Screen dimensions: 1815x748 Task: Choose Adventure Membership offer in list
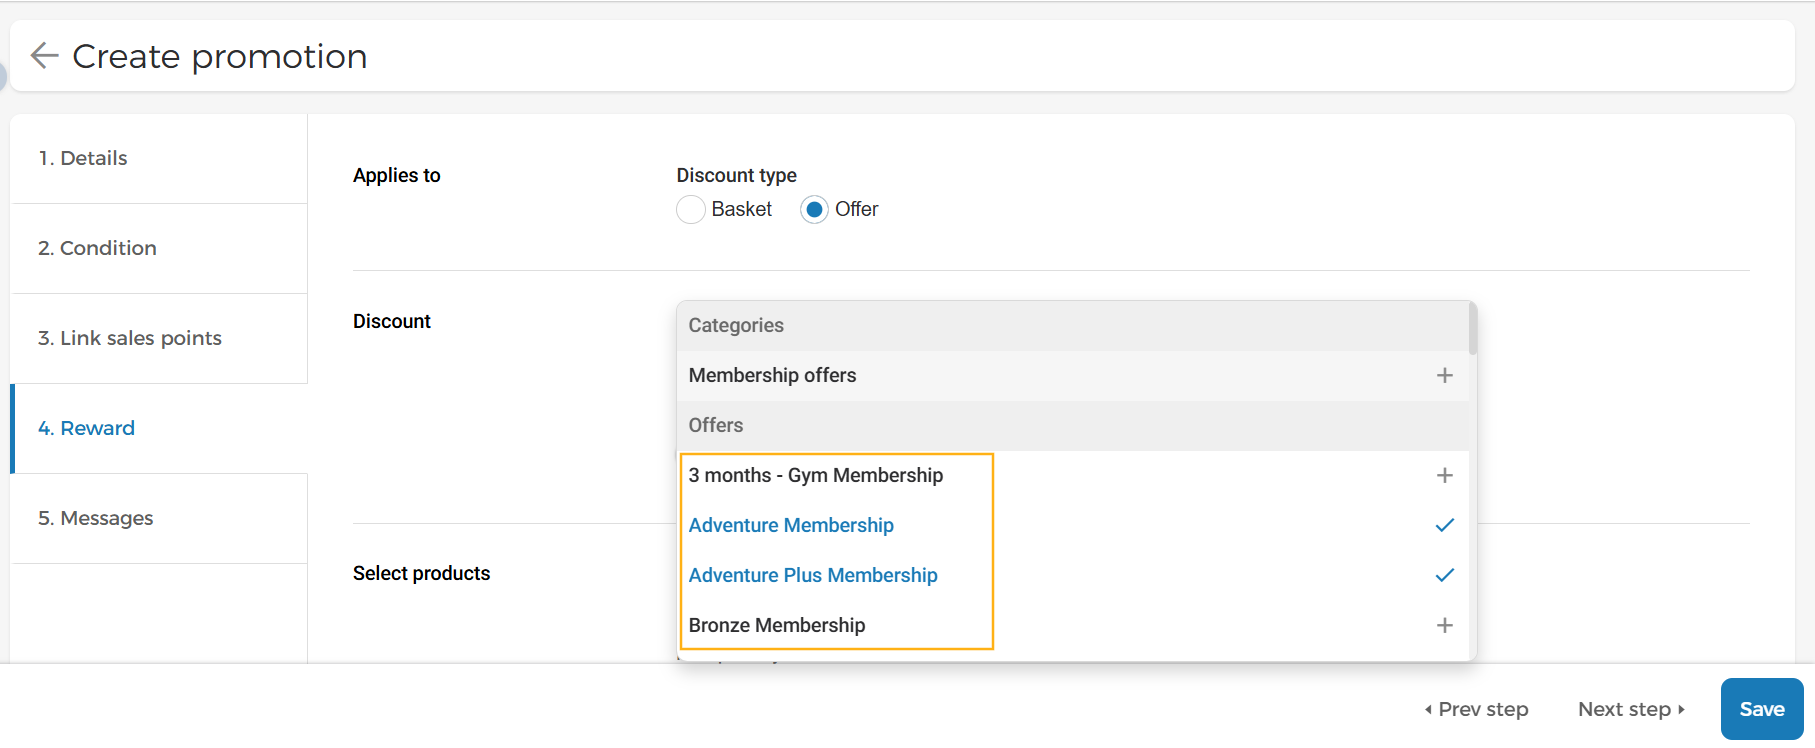1072,525
